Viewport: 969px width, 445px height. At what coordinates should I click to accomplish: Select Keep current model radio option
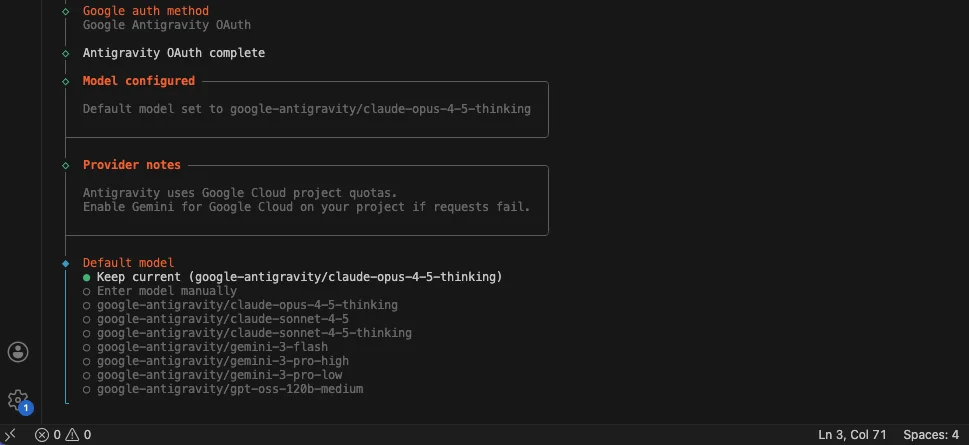click(292, 277)
